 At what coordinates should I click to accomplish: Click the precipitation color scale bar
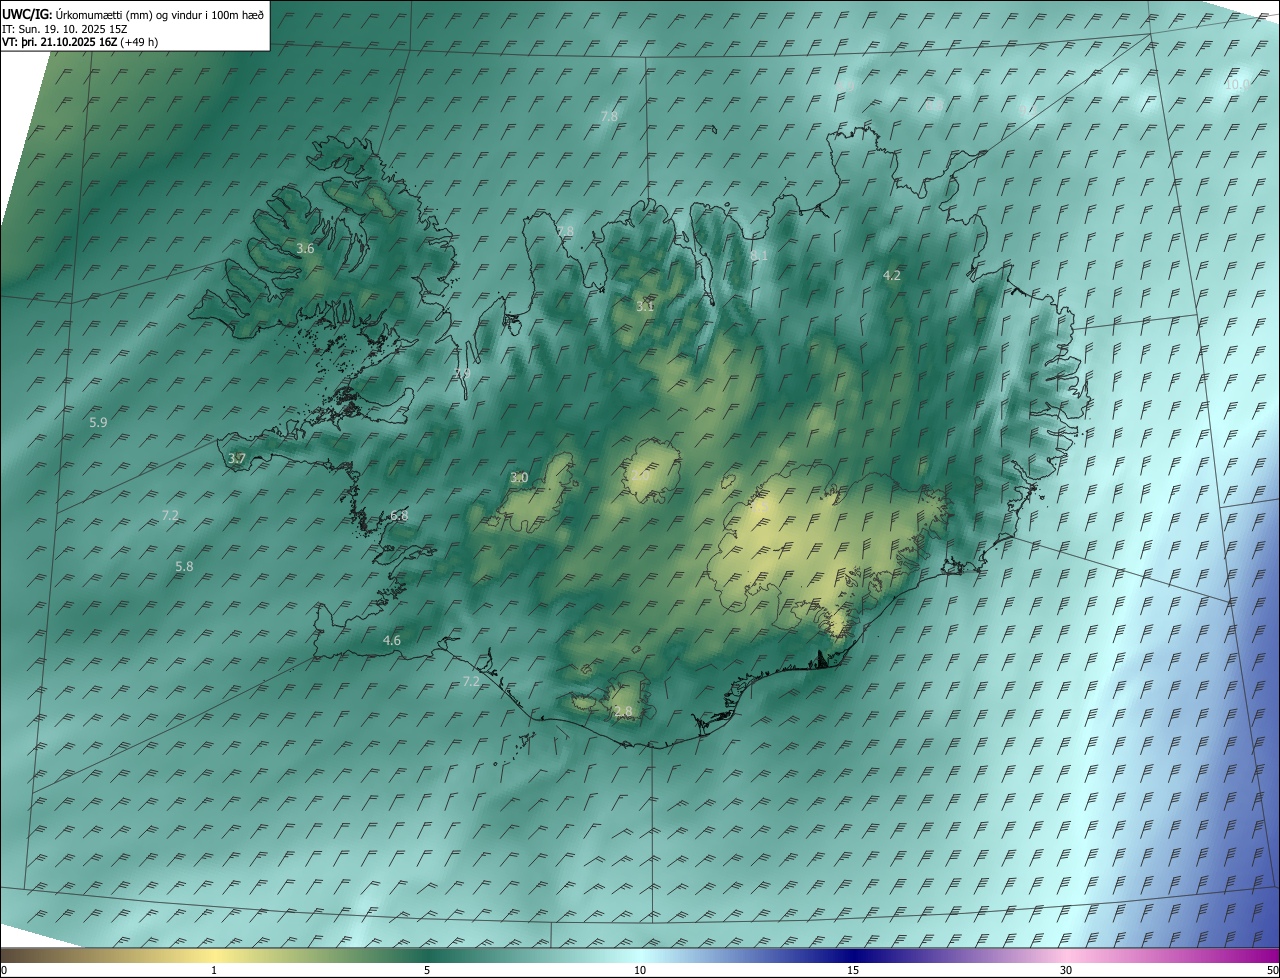coord(640,956)
